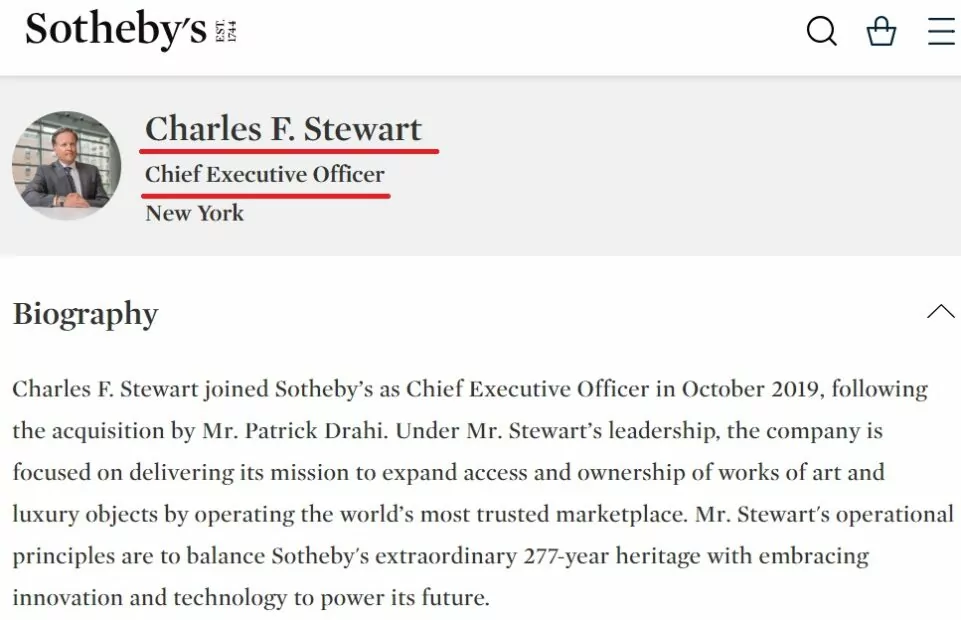Click the Biography section heading
The height and width of the screenshot is (620, 961).
point(85,314)
